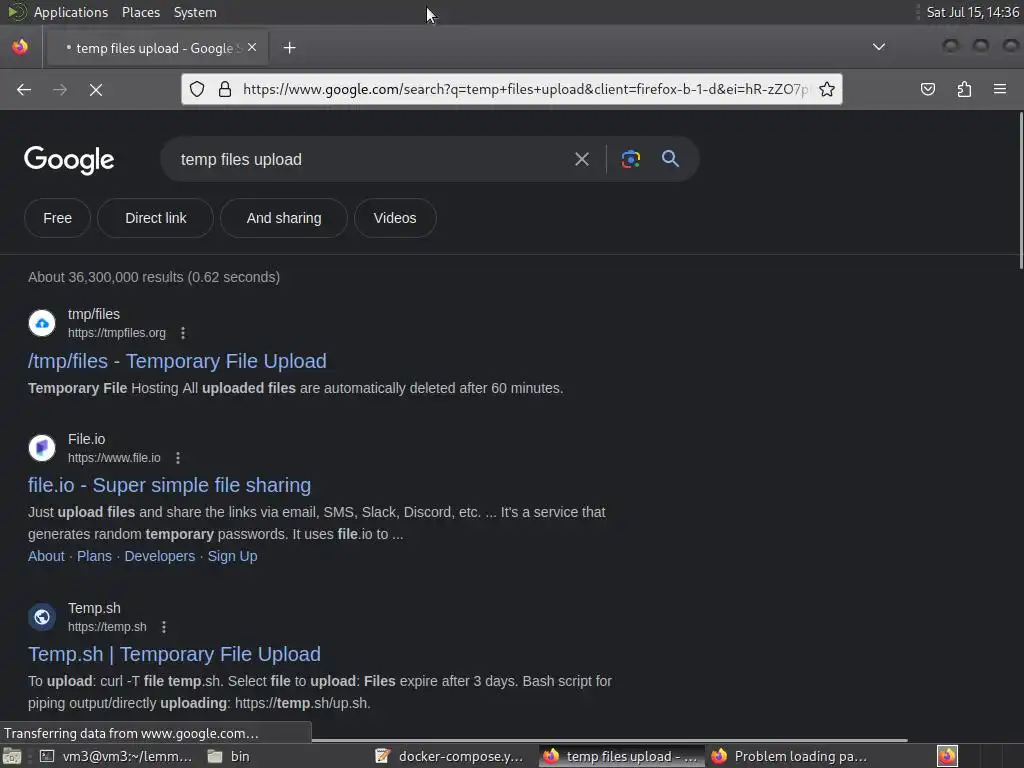Viewport: 1024px width, 768px height.
Task: Click the 'https://www.file.io' URL text
Action: pos(114,458)
